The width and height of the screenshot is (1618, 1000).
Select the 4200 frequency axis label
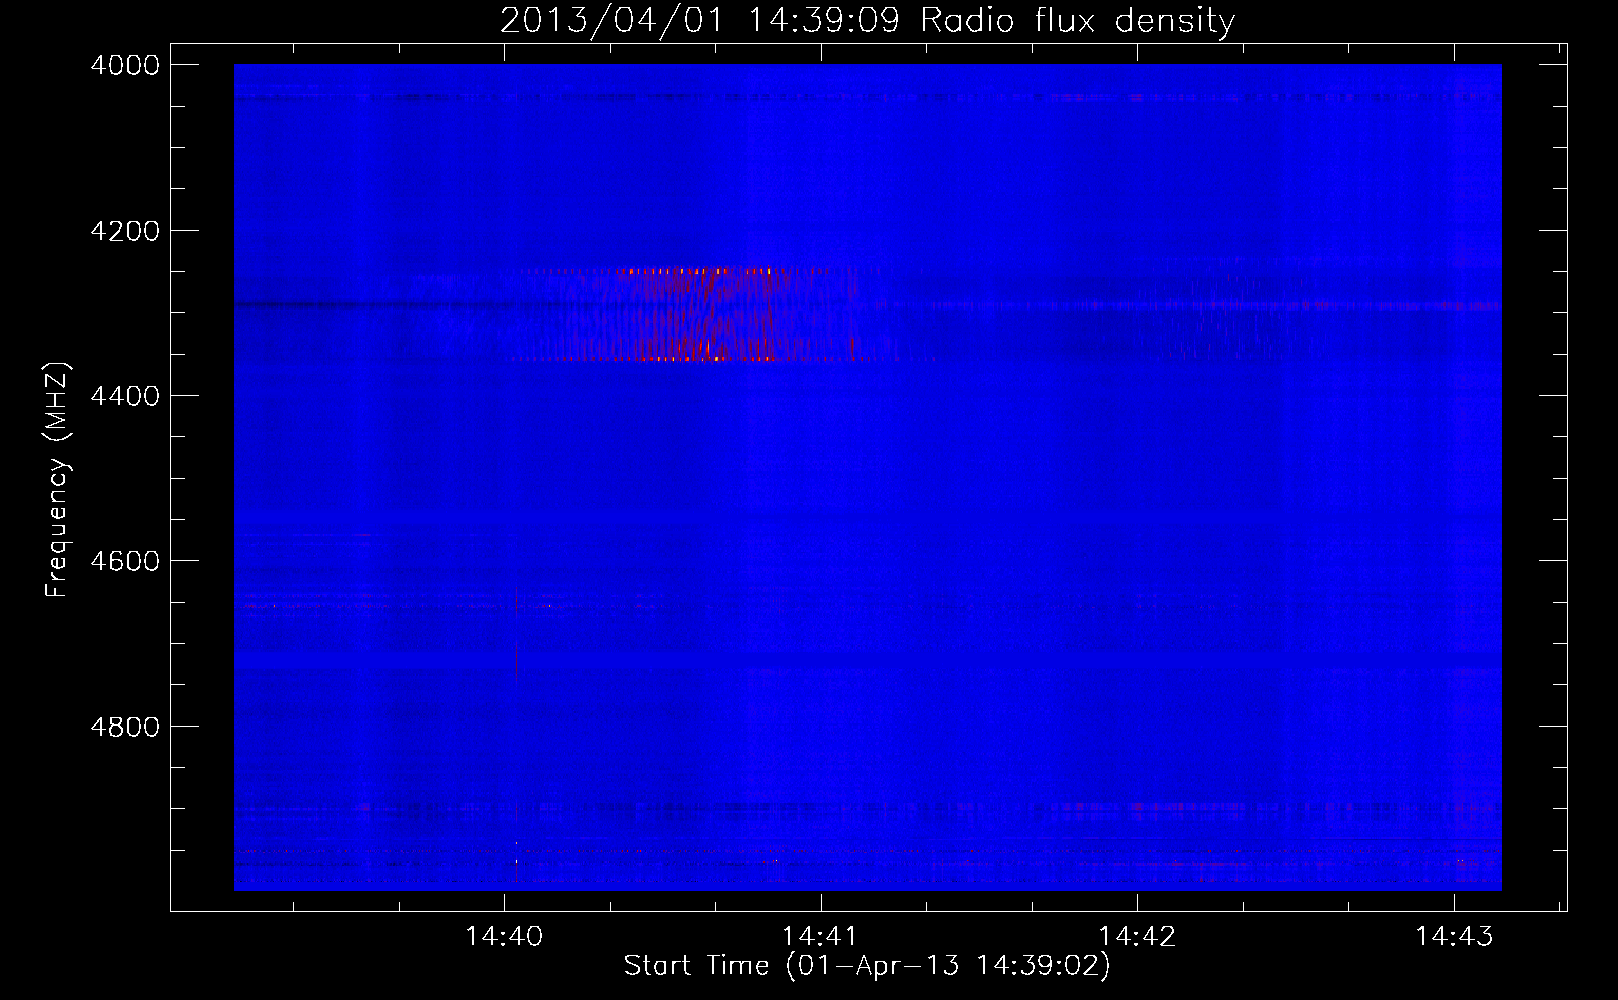[x=125, y=231]
